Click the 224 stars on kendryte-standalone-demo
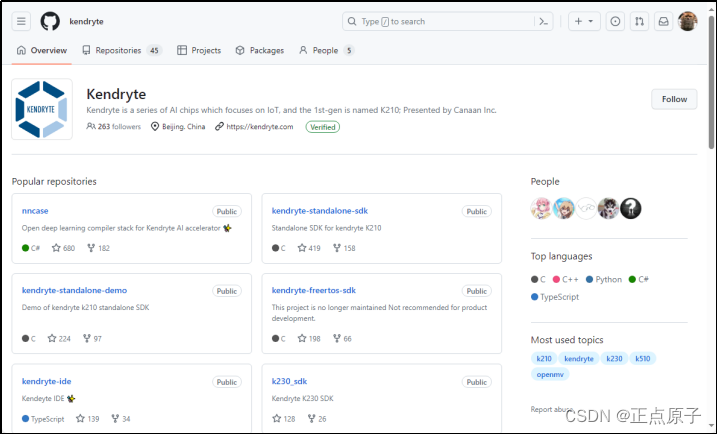The image size is (717, 434). [59, 338]
